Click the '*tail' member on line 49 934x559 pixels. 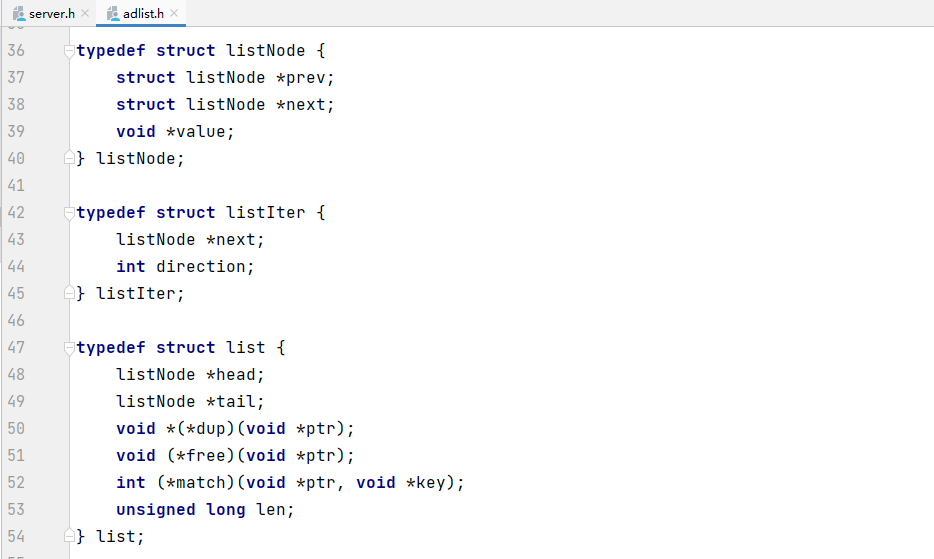[235, 401]
